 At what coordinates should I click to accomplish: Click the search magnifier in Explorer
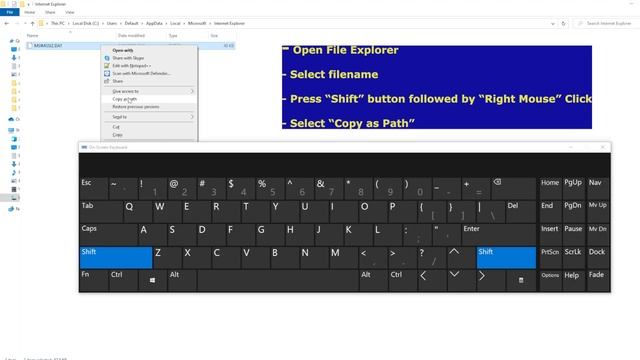580,24
